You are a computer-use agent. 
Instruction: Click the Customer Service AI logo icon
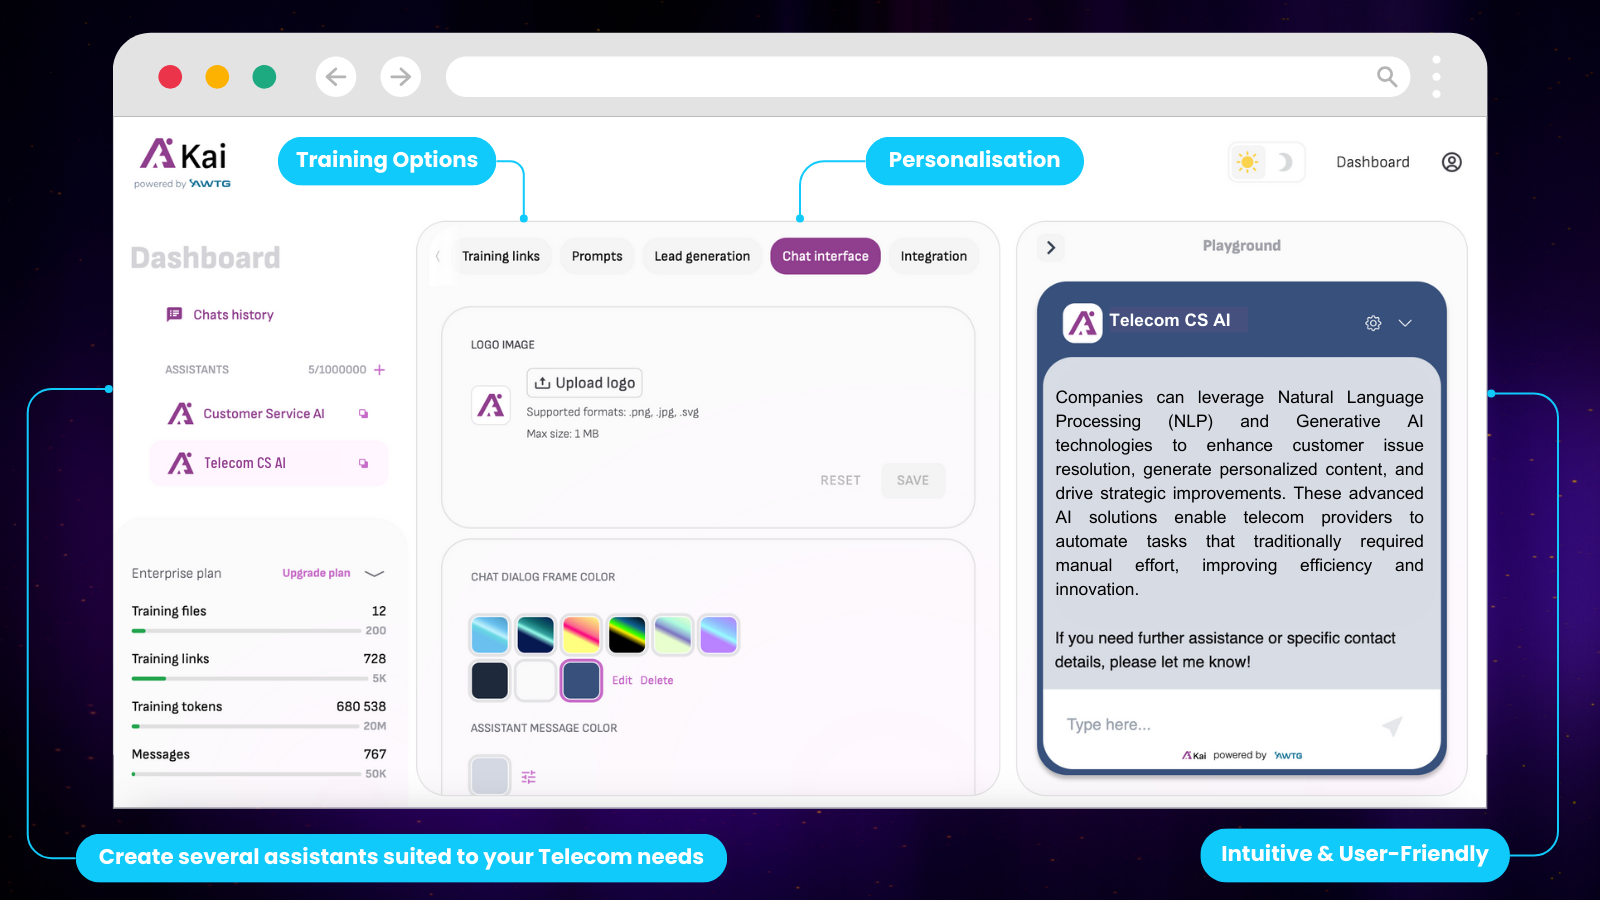point(181,413)
